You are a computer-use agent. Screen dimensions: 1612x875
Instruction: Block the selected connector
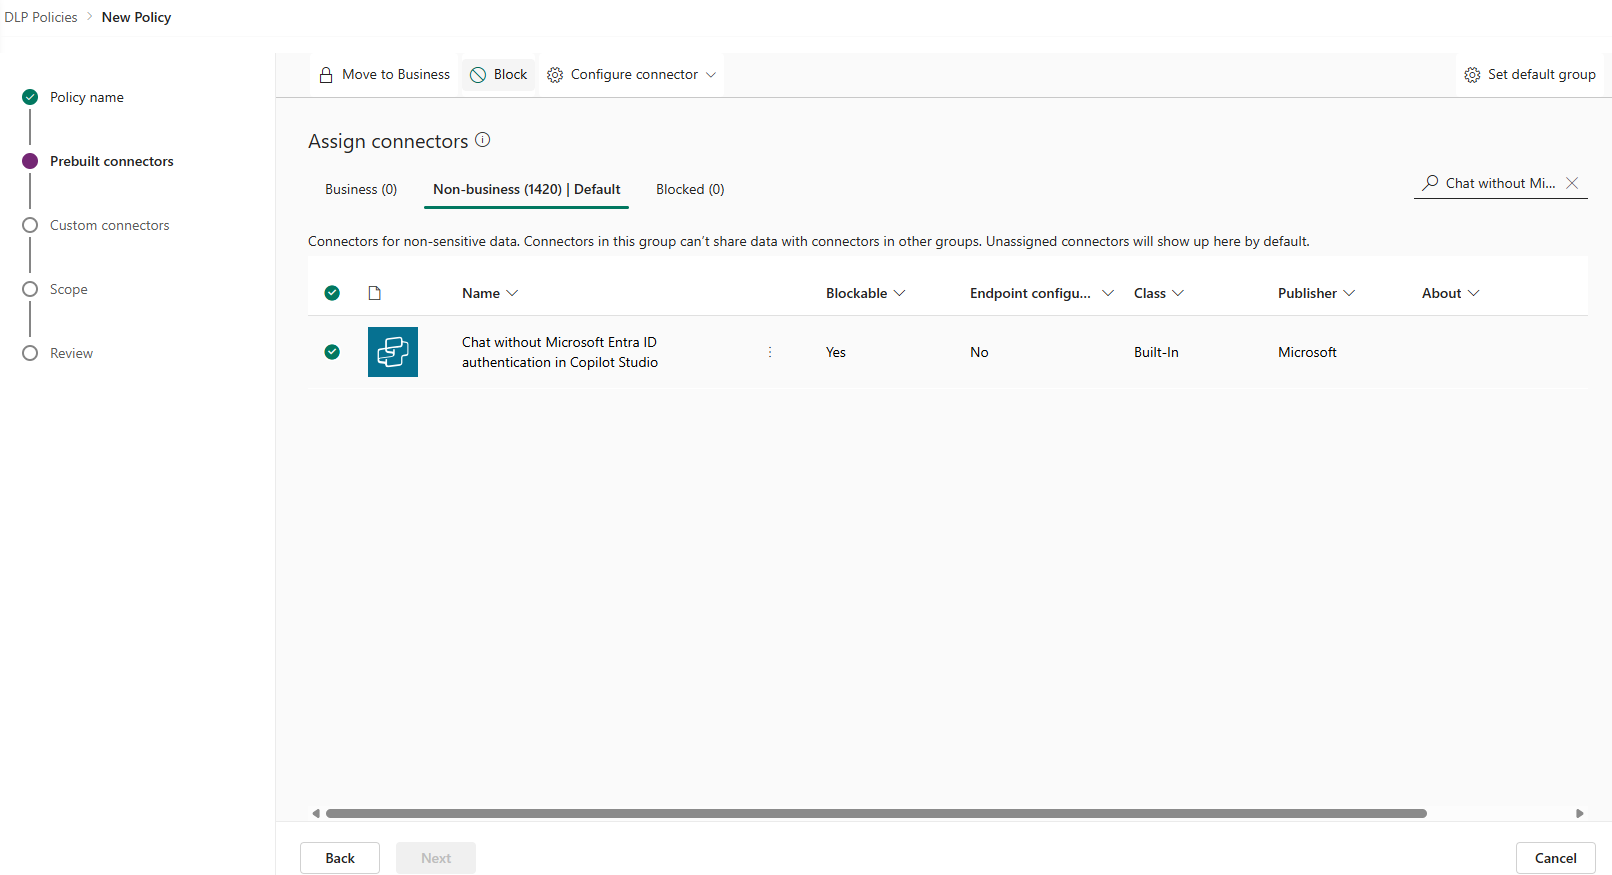[499, 75]
